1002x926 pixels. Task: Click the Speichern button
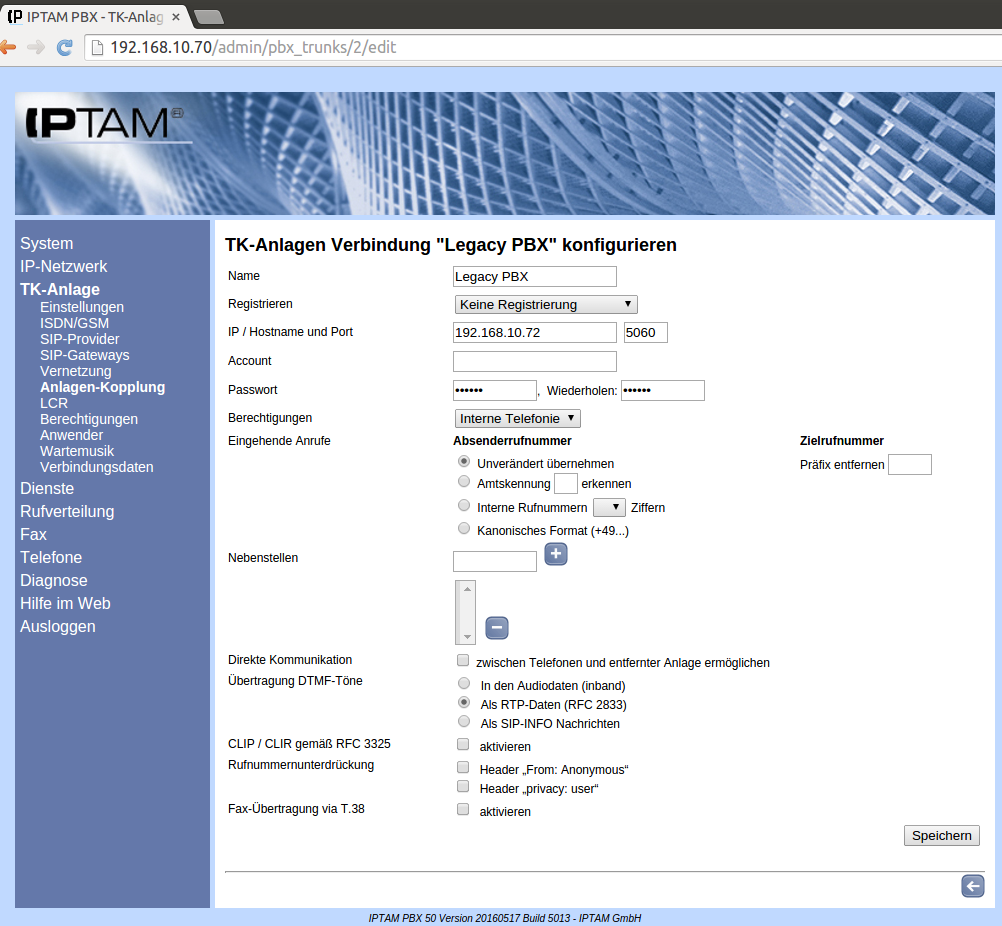click(x=940, y=836)
